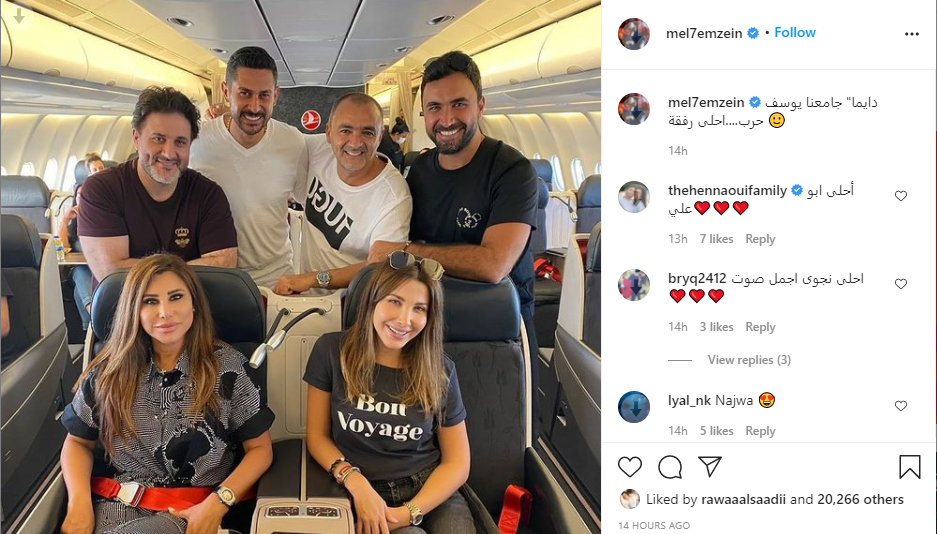Image resolution: width=937 pixels, height=534 pixels.
Task: Click mel7emzein header profile picture
Action: tap(633, 33)
